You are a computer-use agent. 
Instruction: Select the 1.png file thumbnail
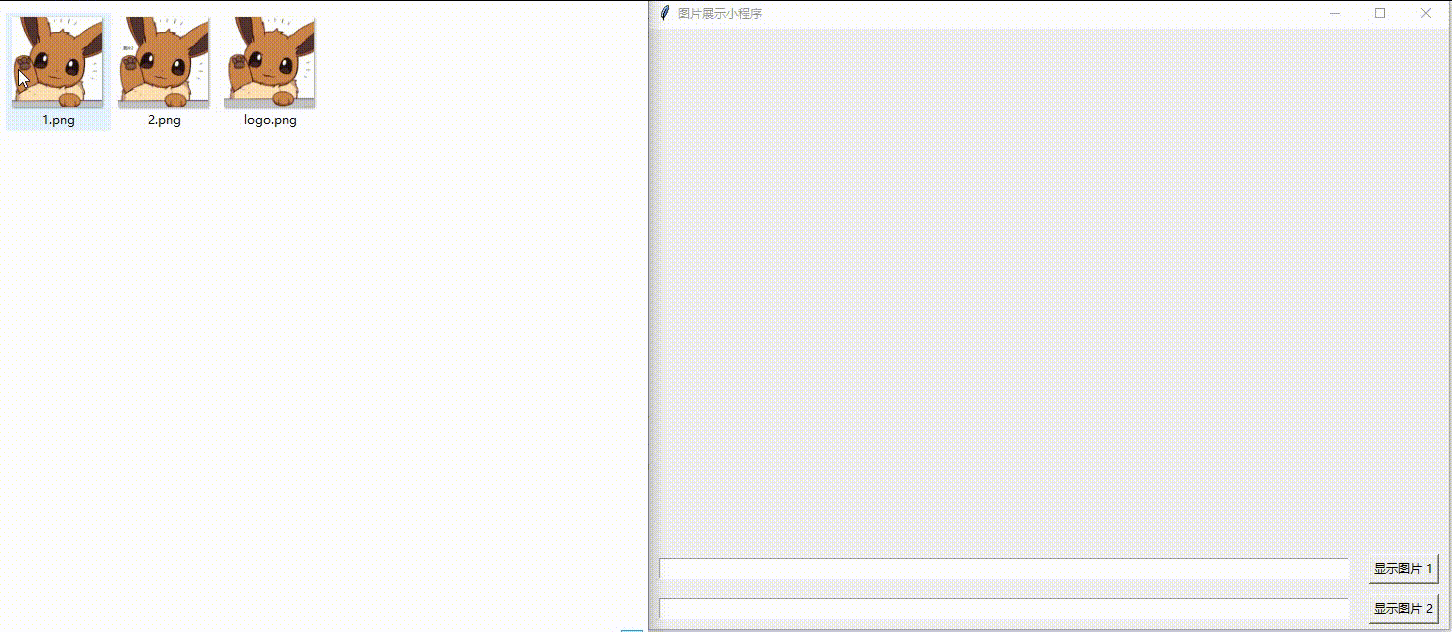pos(58,61)
